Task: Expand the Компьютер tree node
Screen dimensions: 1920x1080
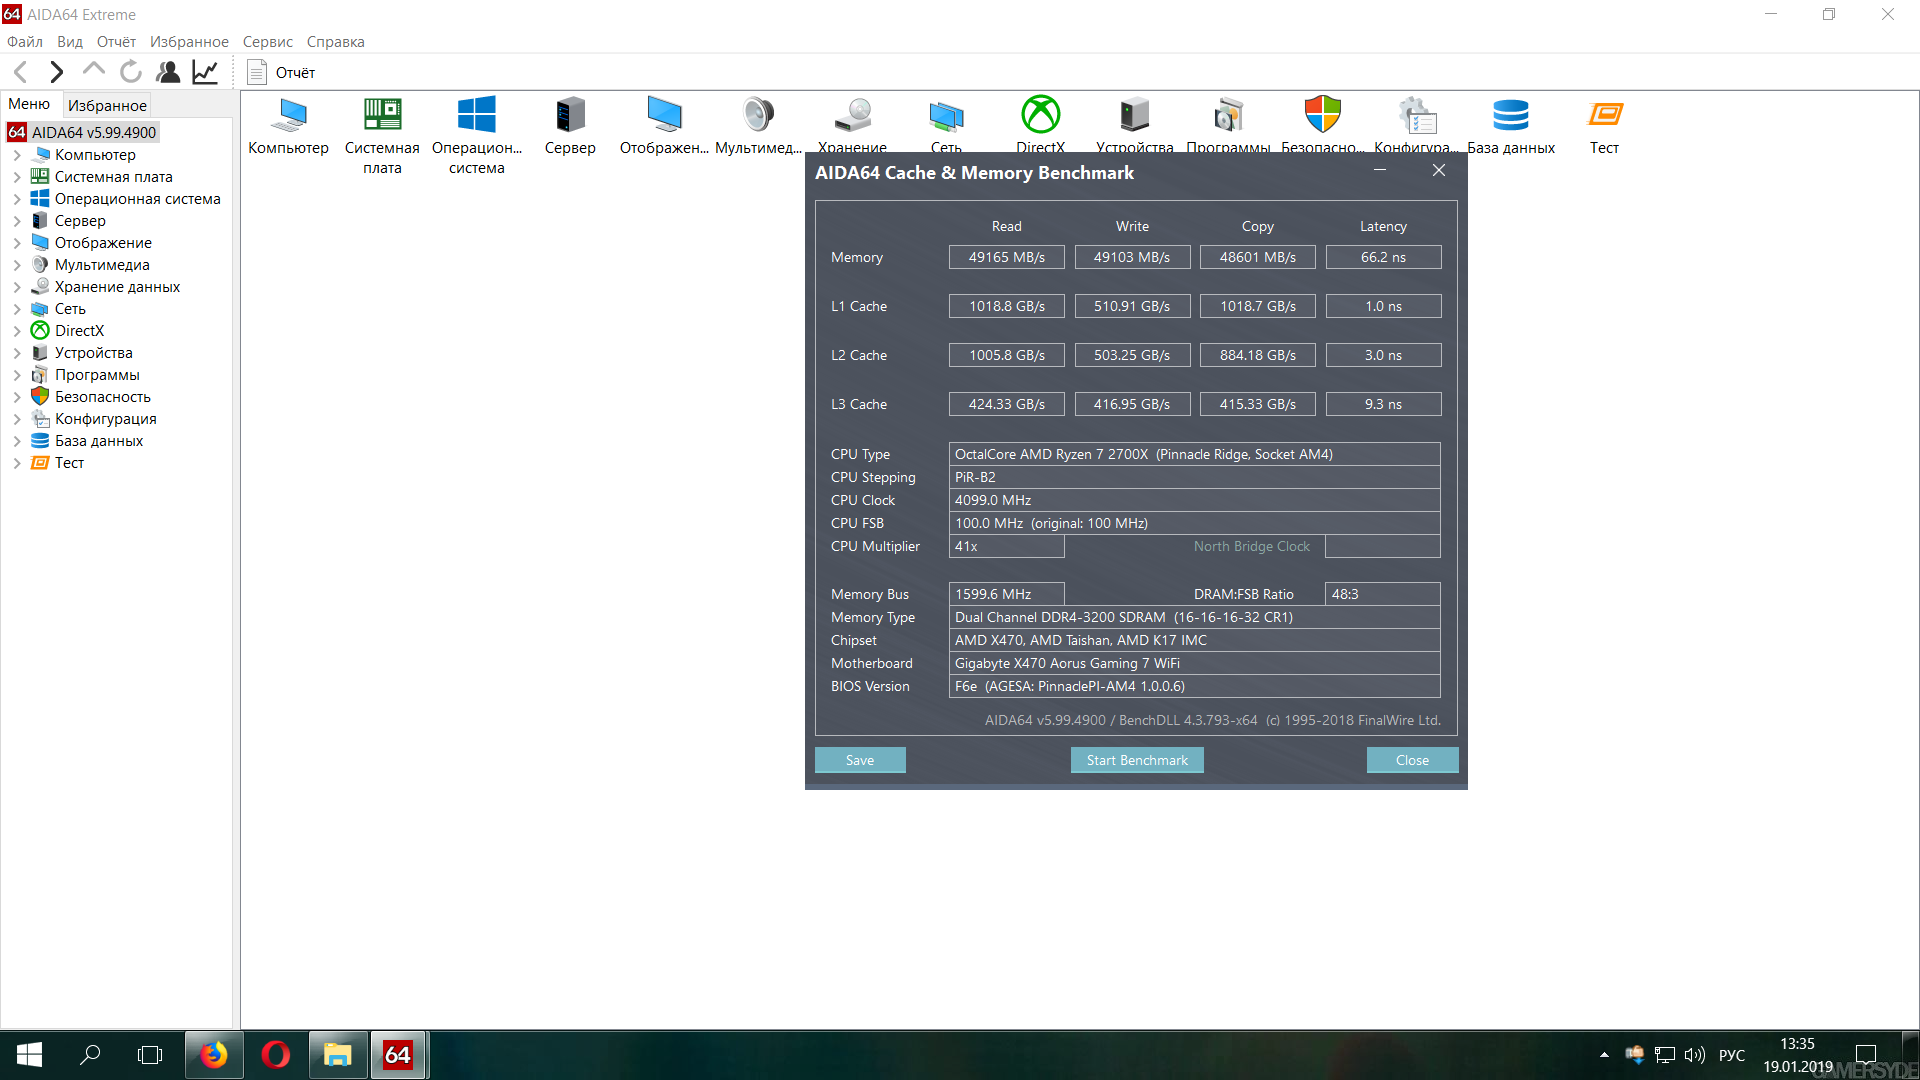Action: (x=17, y=155)
